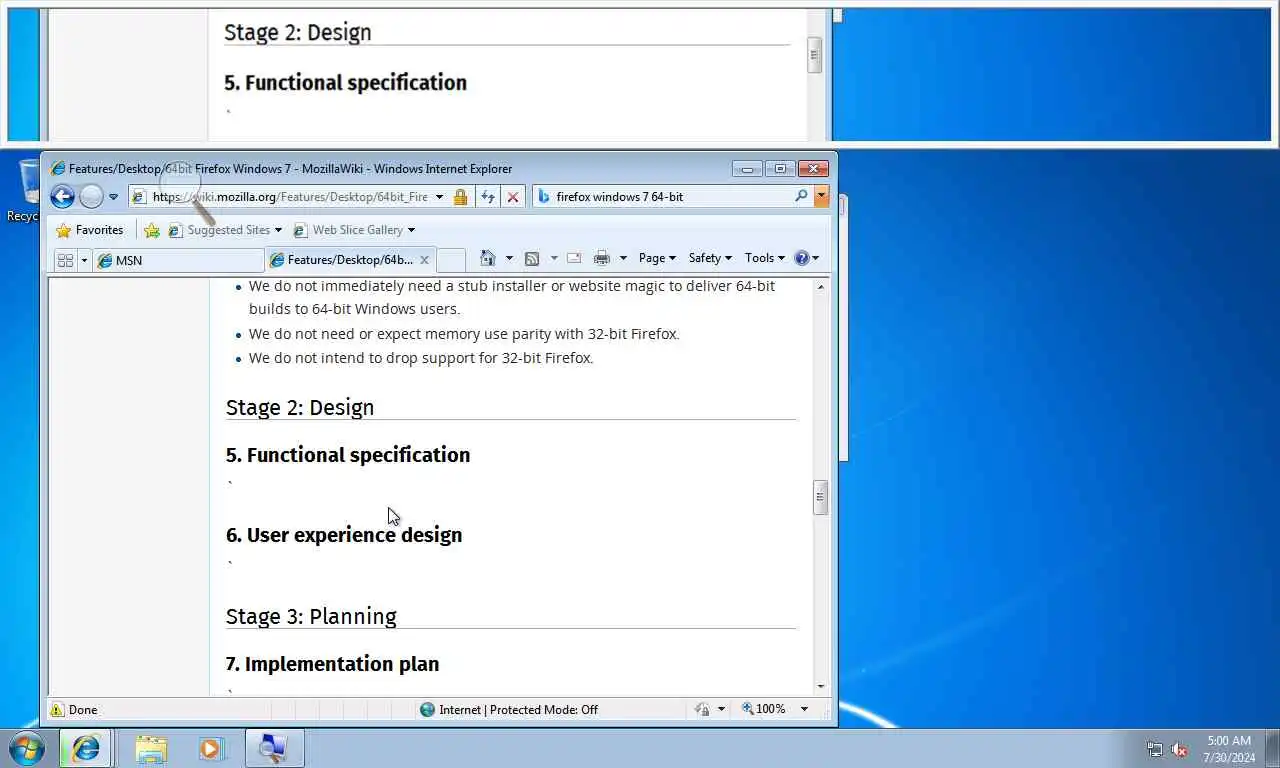Viewport: 1280px width, 768px height.
Task: Click the RSS feeds icon
Action: pyautogui.click(x=532, y=258)
